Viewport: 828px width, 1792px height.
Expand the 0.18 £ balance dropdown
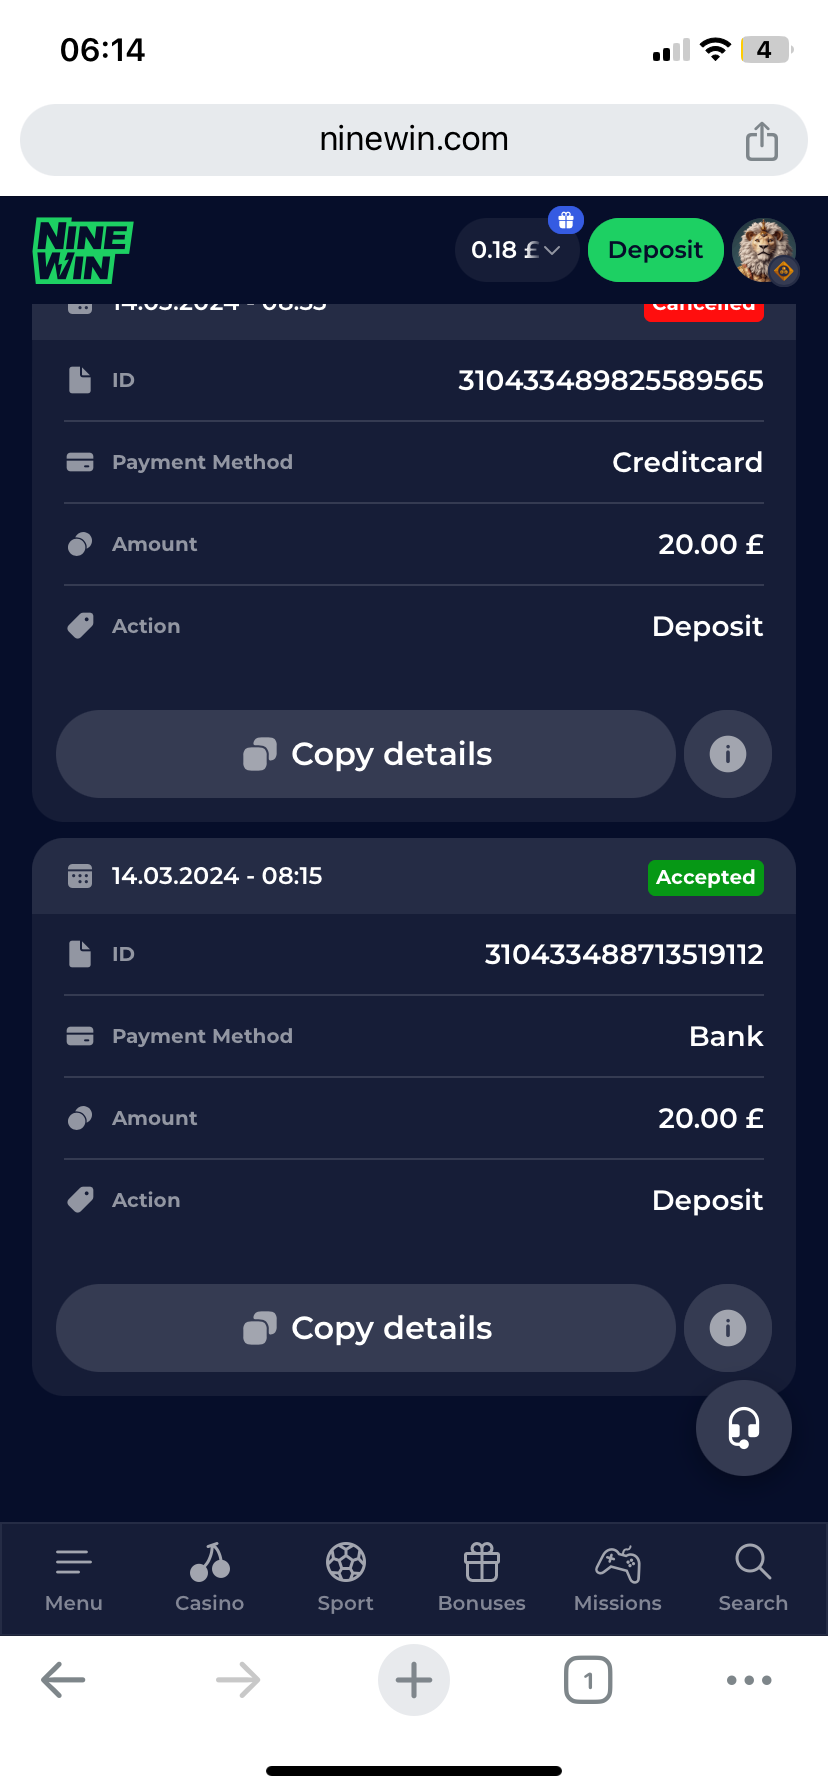516,250
